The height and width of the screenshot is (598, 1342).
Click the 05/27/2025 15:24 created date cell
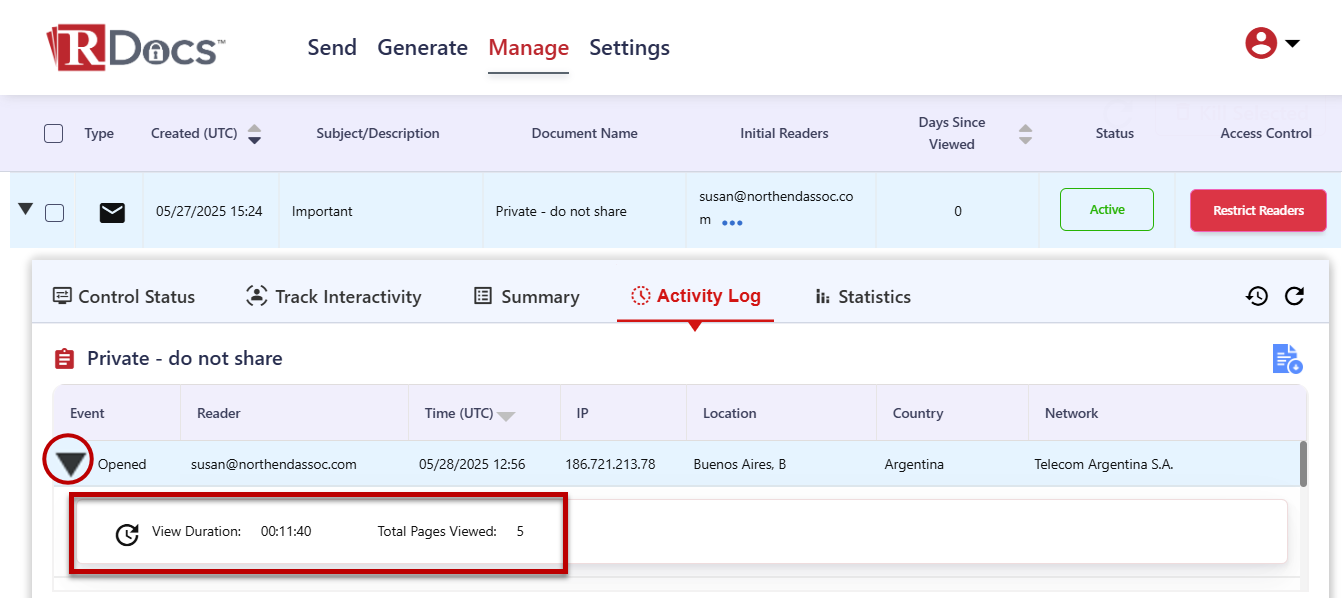tap(209, 211)
